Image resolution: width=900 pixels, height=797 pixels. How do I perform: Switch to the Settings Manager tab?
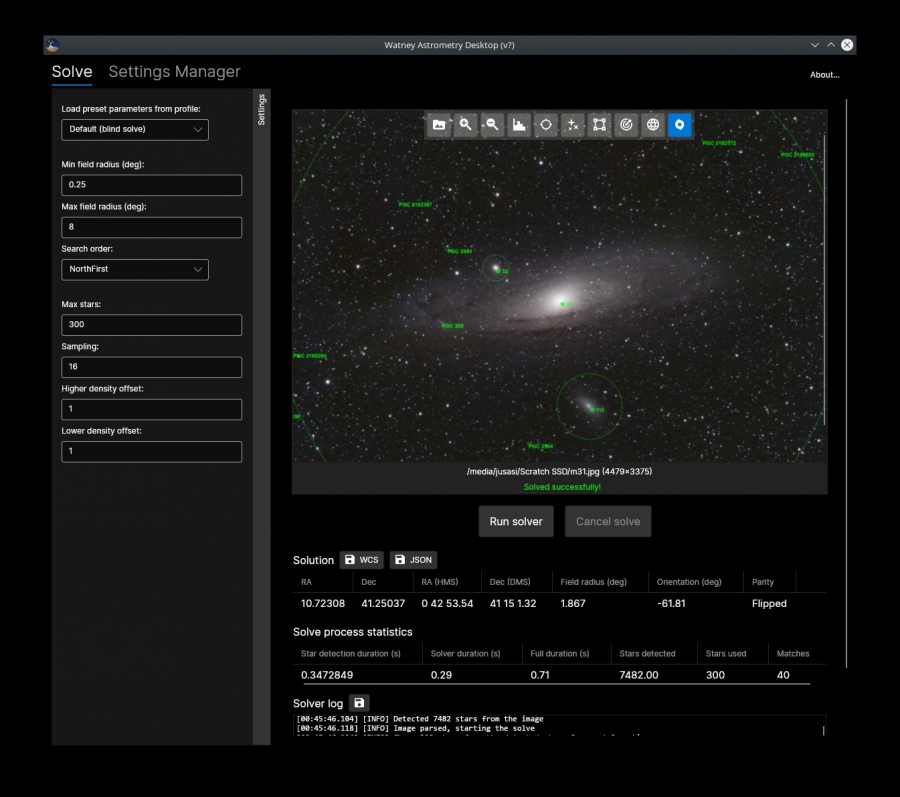174,72
